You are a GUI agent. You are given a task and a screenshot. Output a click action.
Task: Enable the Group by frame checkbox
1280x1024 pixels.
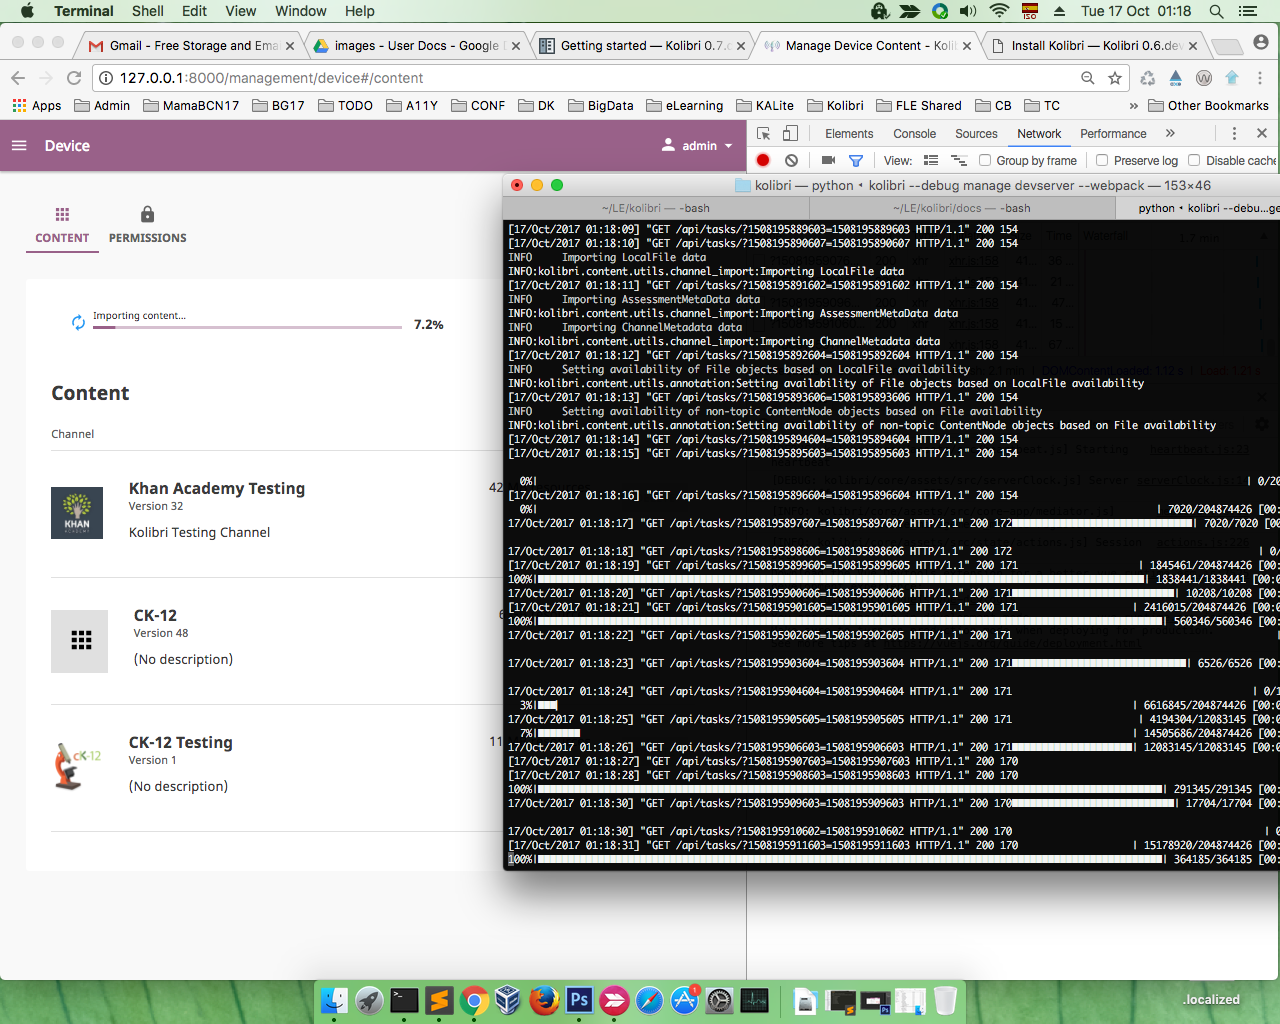[x=985, y=160]
